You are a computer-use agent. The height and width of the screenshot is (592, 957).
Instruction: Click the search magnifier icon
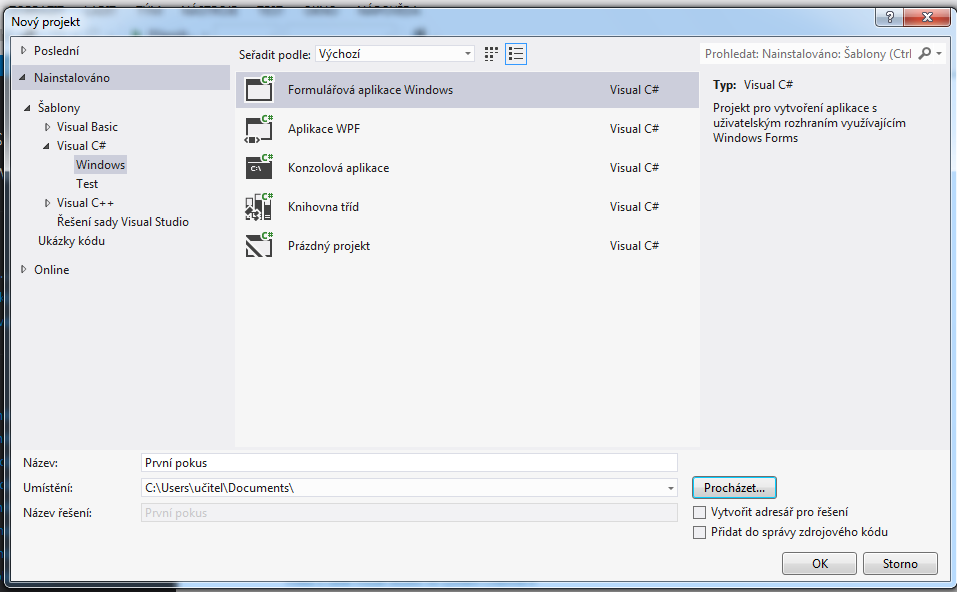[925, 54]
